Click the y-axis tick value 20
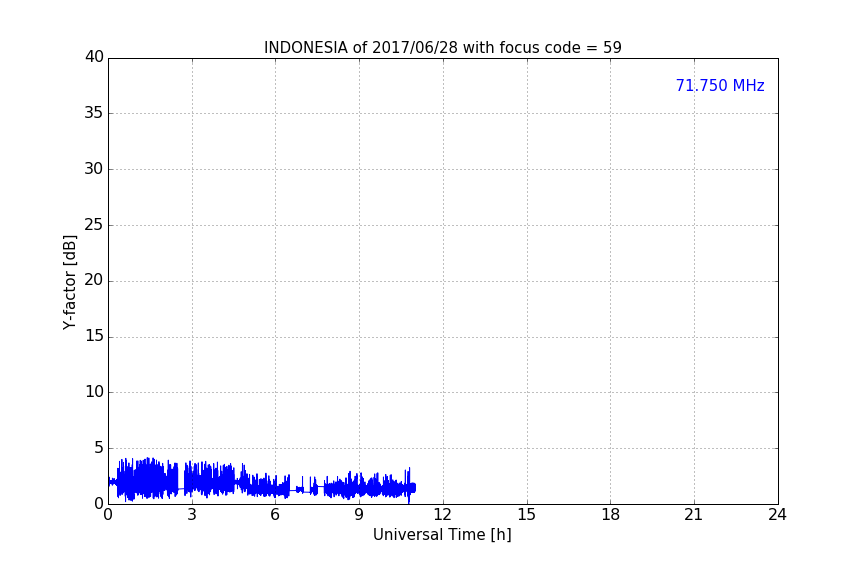 click(94, 280)
